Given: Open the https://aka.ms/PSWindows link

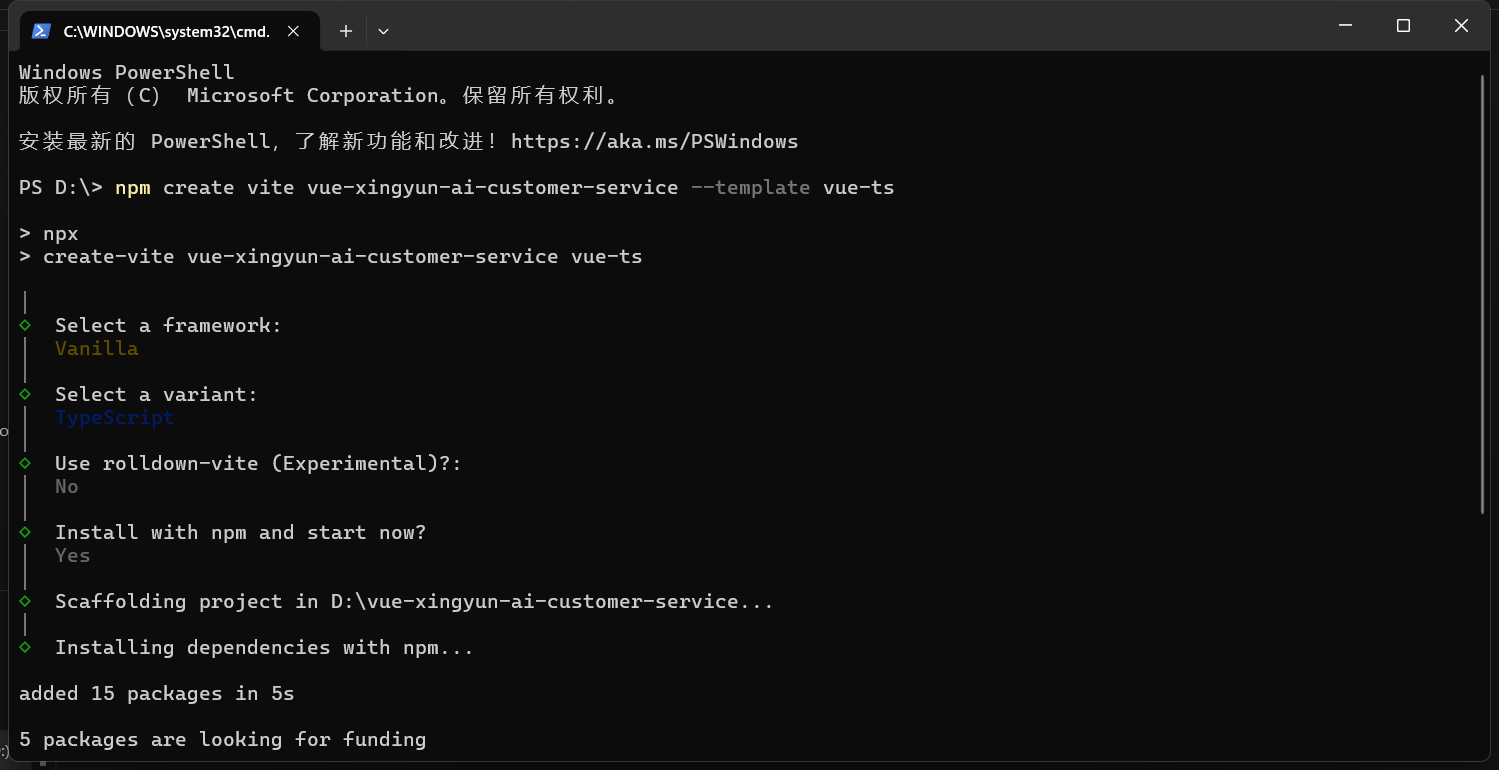Looking at the screenshot, I should [x=654, y=142].
